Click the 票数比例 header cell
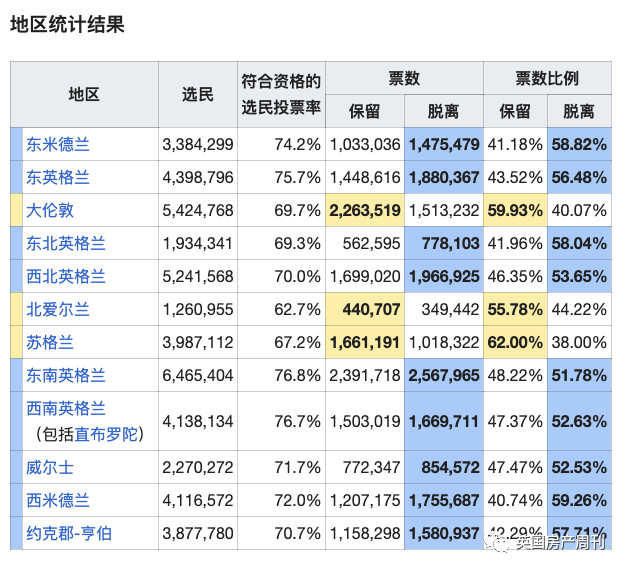The width and height of the screenshot is (625, 570). (546, 78)
